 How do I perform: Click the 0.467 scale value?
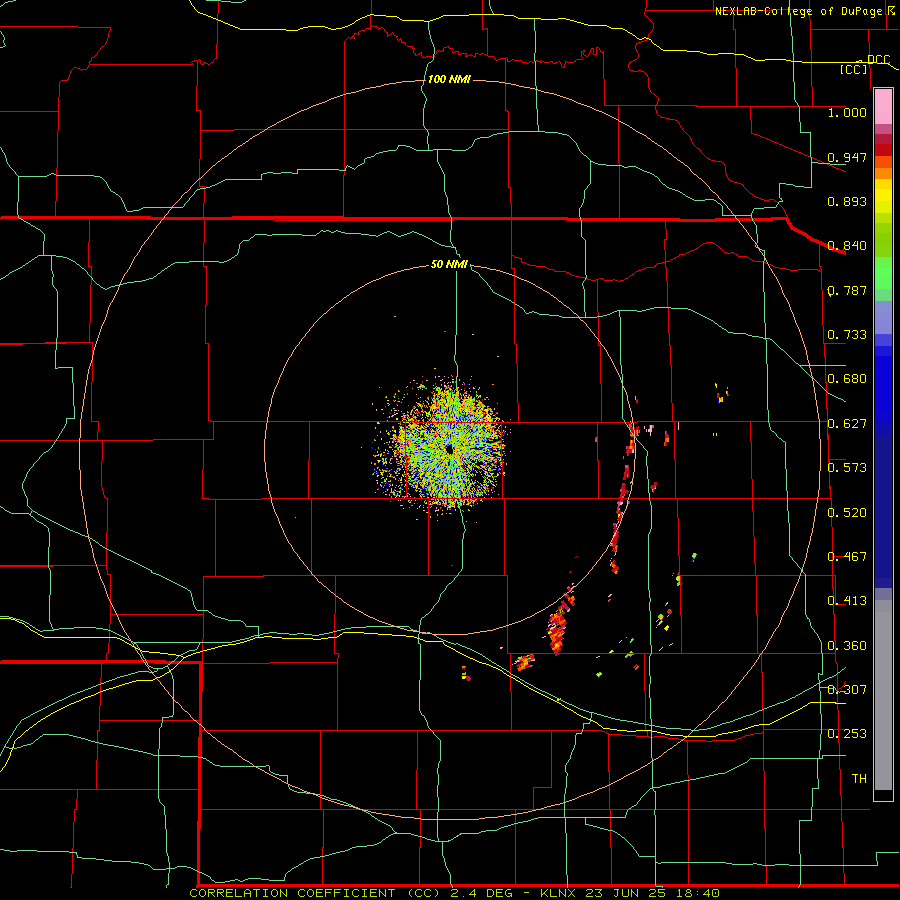(847, 557)
